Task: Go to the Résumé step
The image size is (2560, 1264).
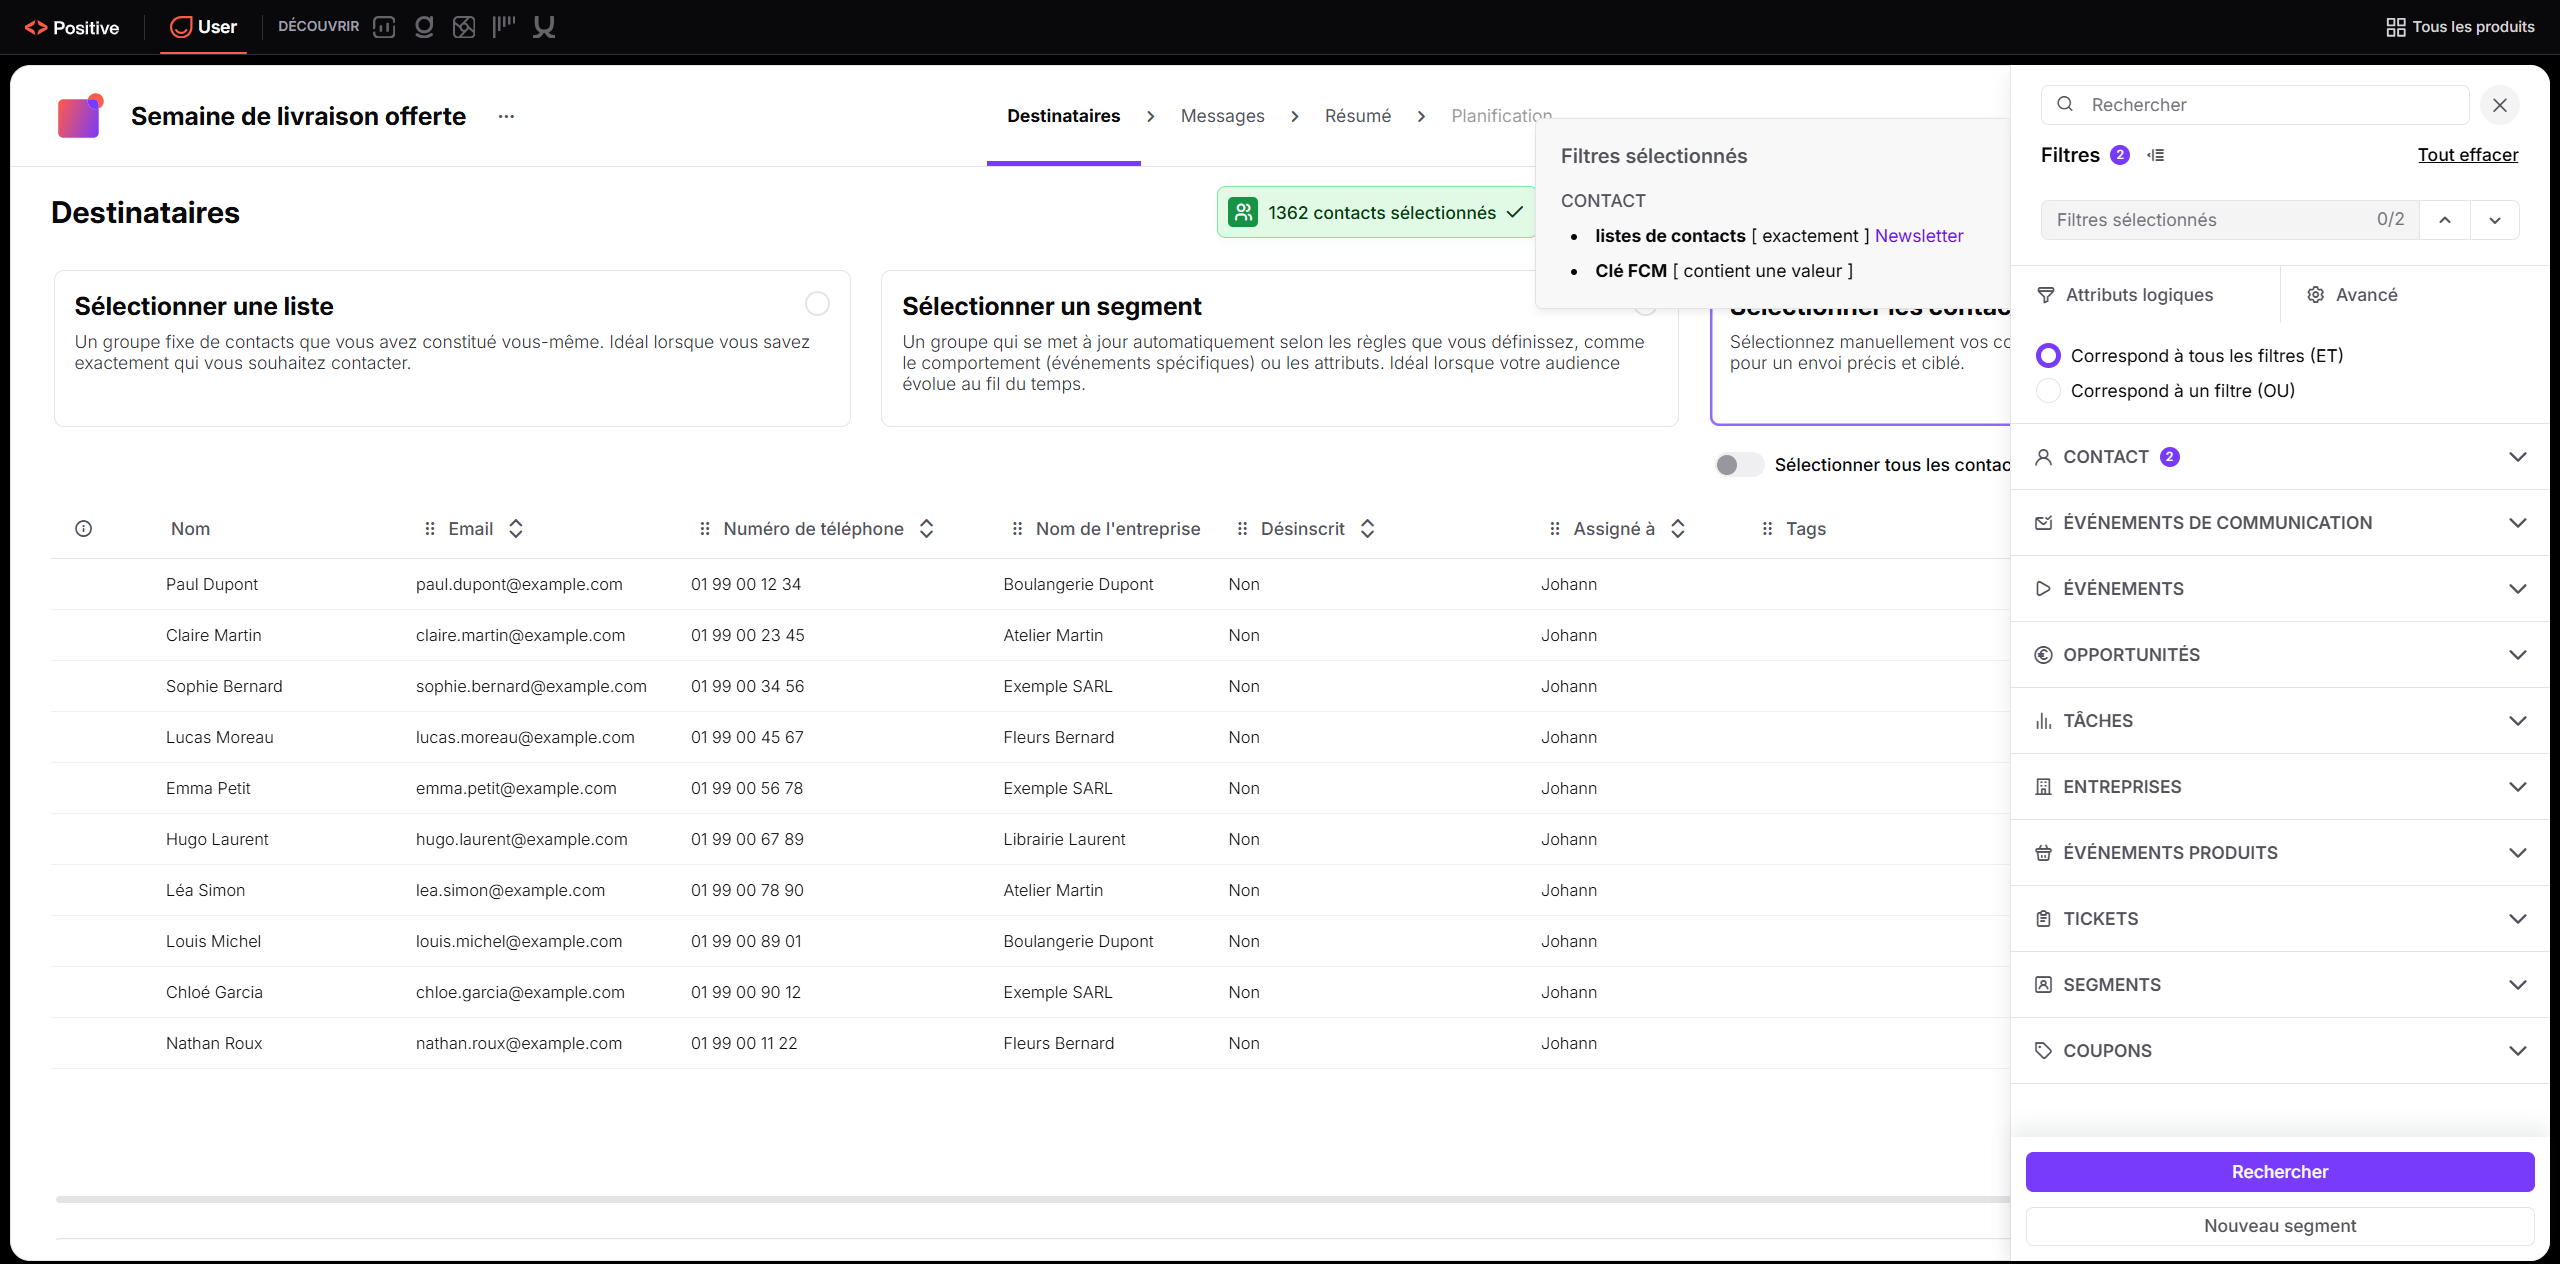Action: pyautogui.click(x=1357, y=116)
